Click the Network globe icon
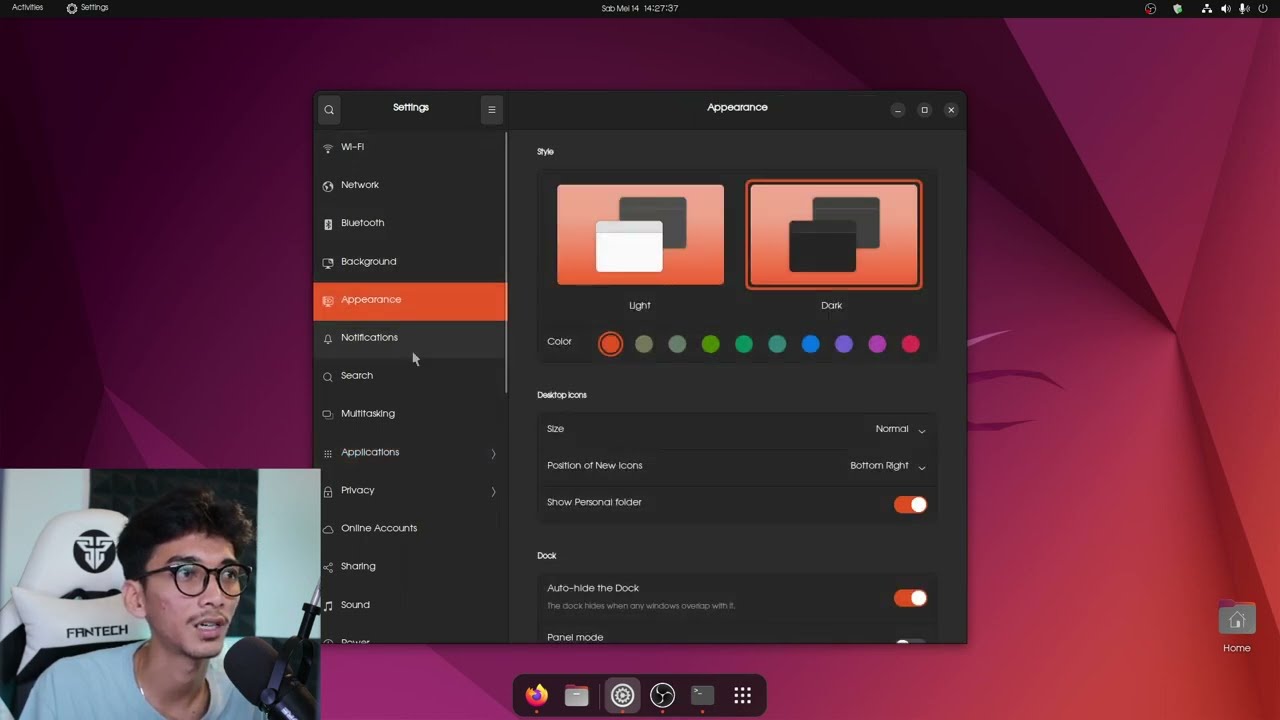This screenshot has width=1280, height=720. click(328, 186)
